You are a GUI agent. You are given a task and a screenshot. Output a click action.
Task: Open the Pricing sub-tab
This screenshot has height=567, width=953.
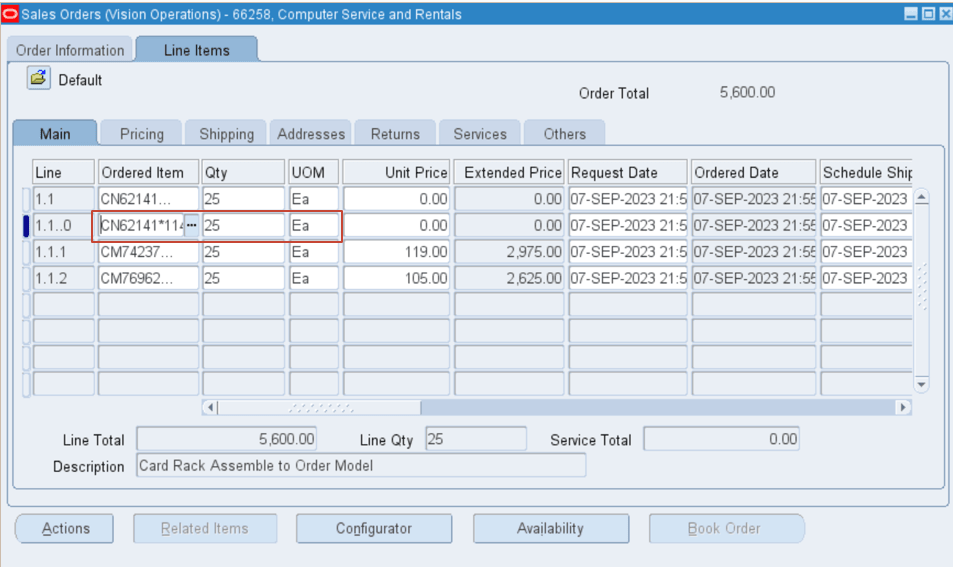[x=142, y=134]
